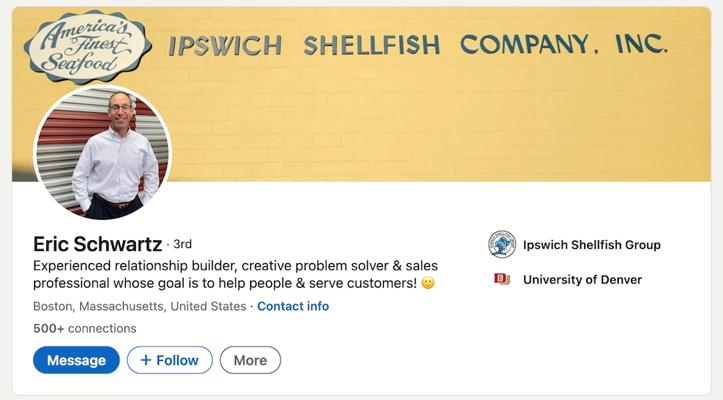This screenshot has width=723, height=400.
Task: Click Eric Schwartz's profile photo
Action: (103, 153)
